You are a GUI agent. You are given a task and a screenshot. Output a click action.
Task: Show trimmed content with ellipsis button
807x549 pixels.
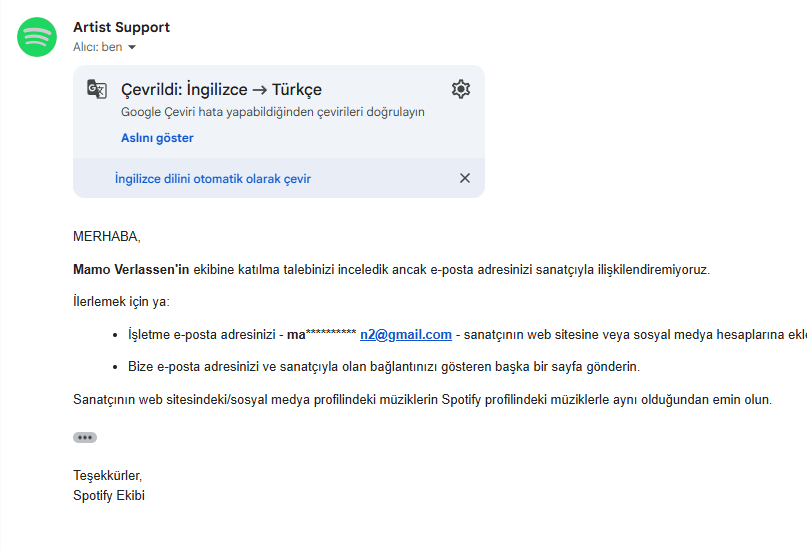click(85, 437)
